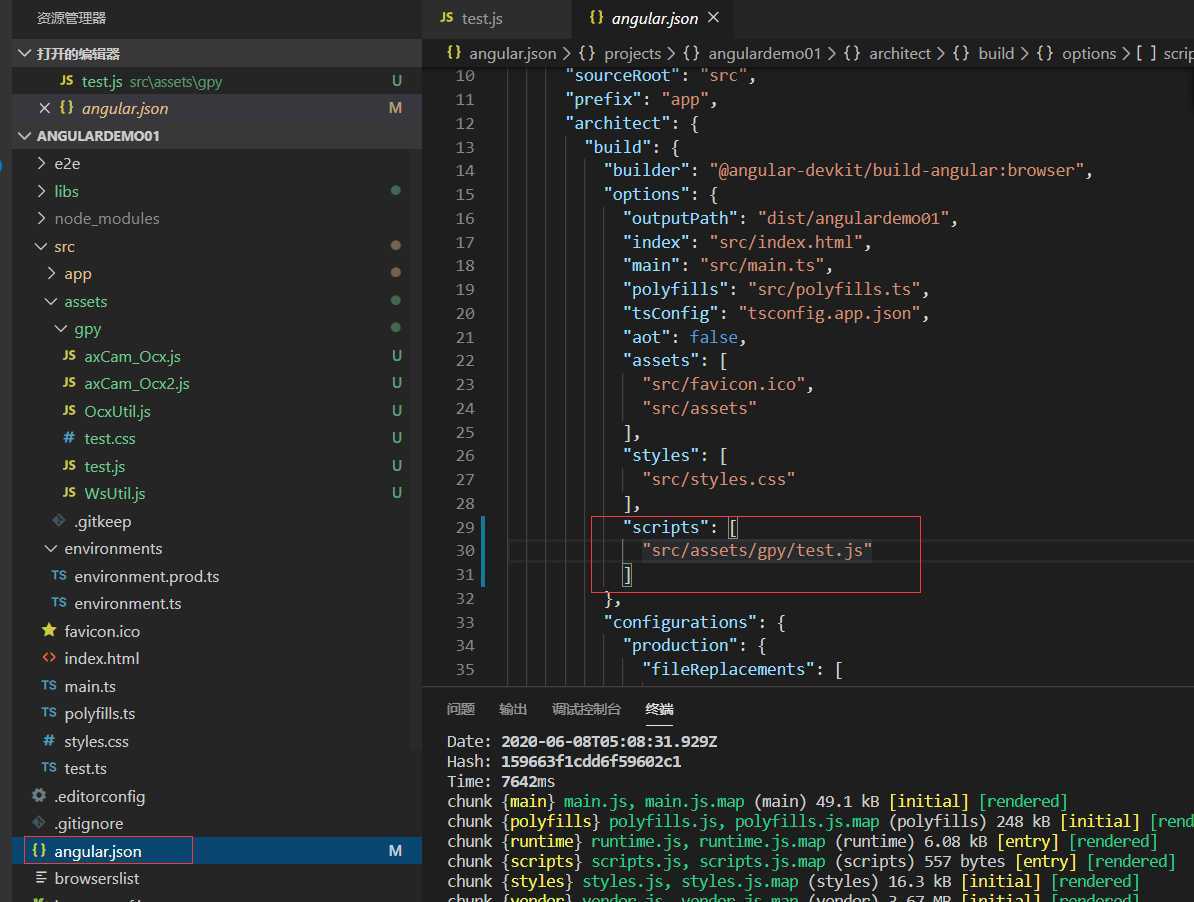Click 'build' breadcrumb segment

[995, 53]
